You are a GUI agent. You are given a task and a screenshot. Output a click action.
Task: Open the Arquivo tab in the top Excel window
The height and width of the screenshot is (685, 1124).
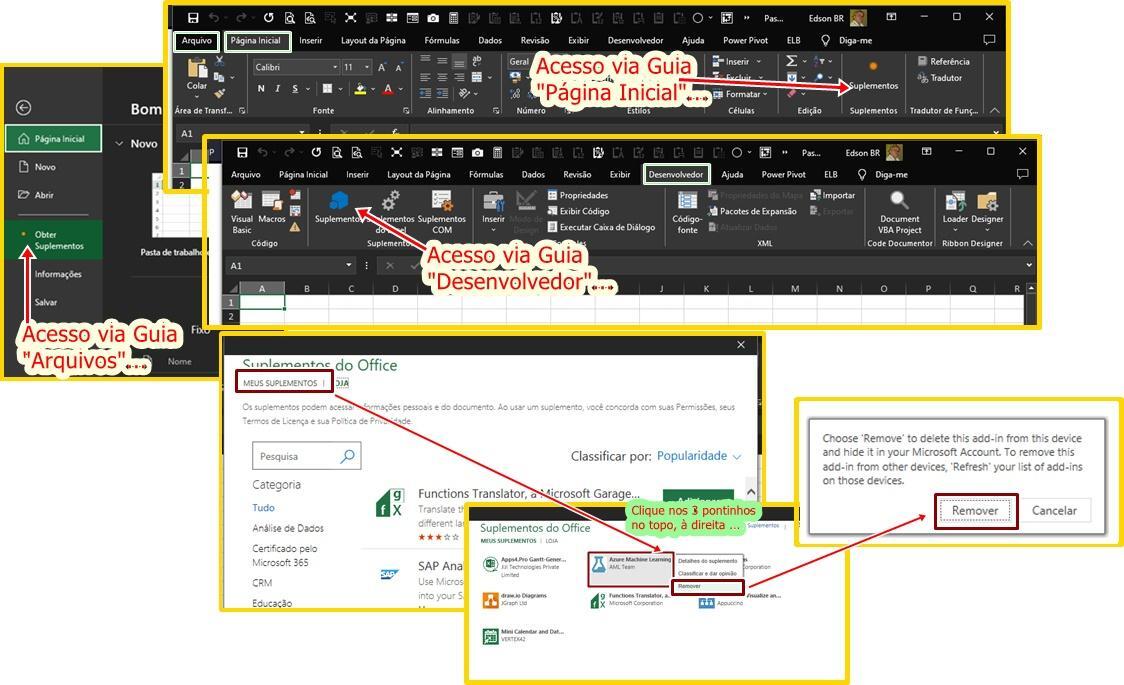[196, 41]
